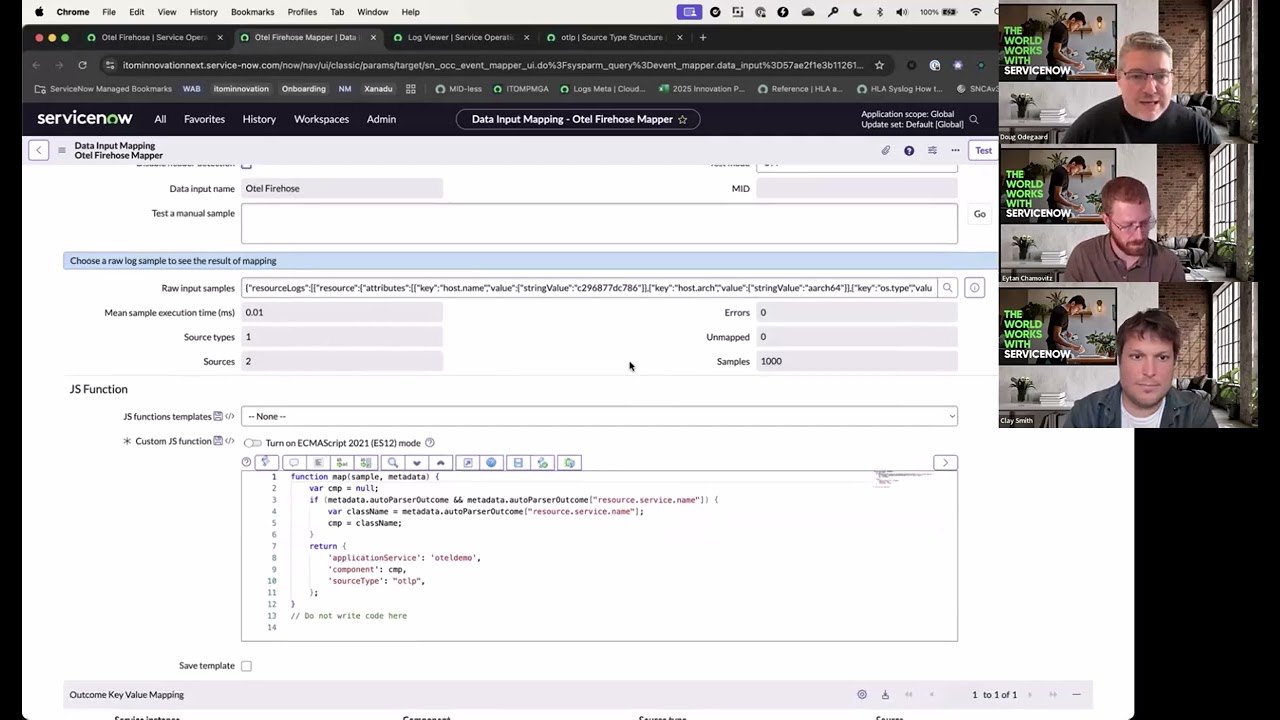
Task: Collapse the Outcome Key Value Mapping section
Action: (1076, 694)
